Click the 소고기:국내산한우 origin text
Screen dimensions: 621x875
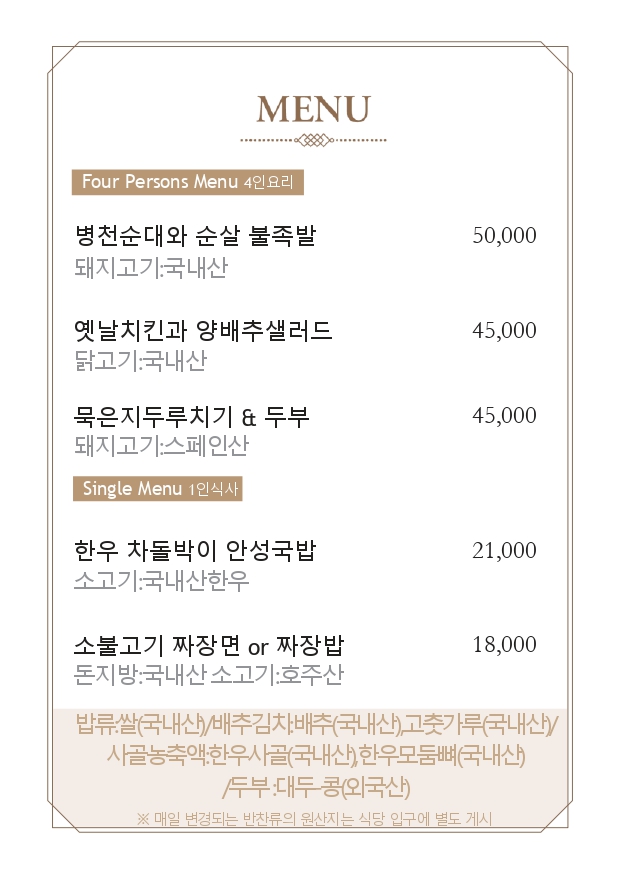(162, 581)
